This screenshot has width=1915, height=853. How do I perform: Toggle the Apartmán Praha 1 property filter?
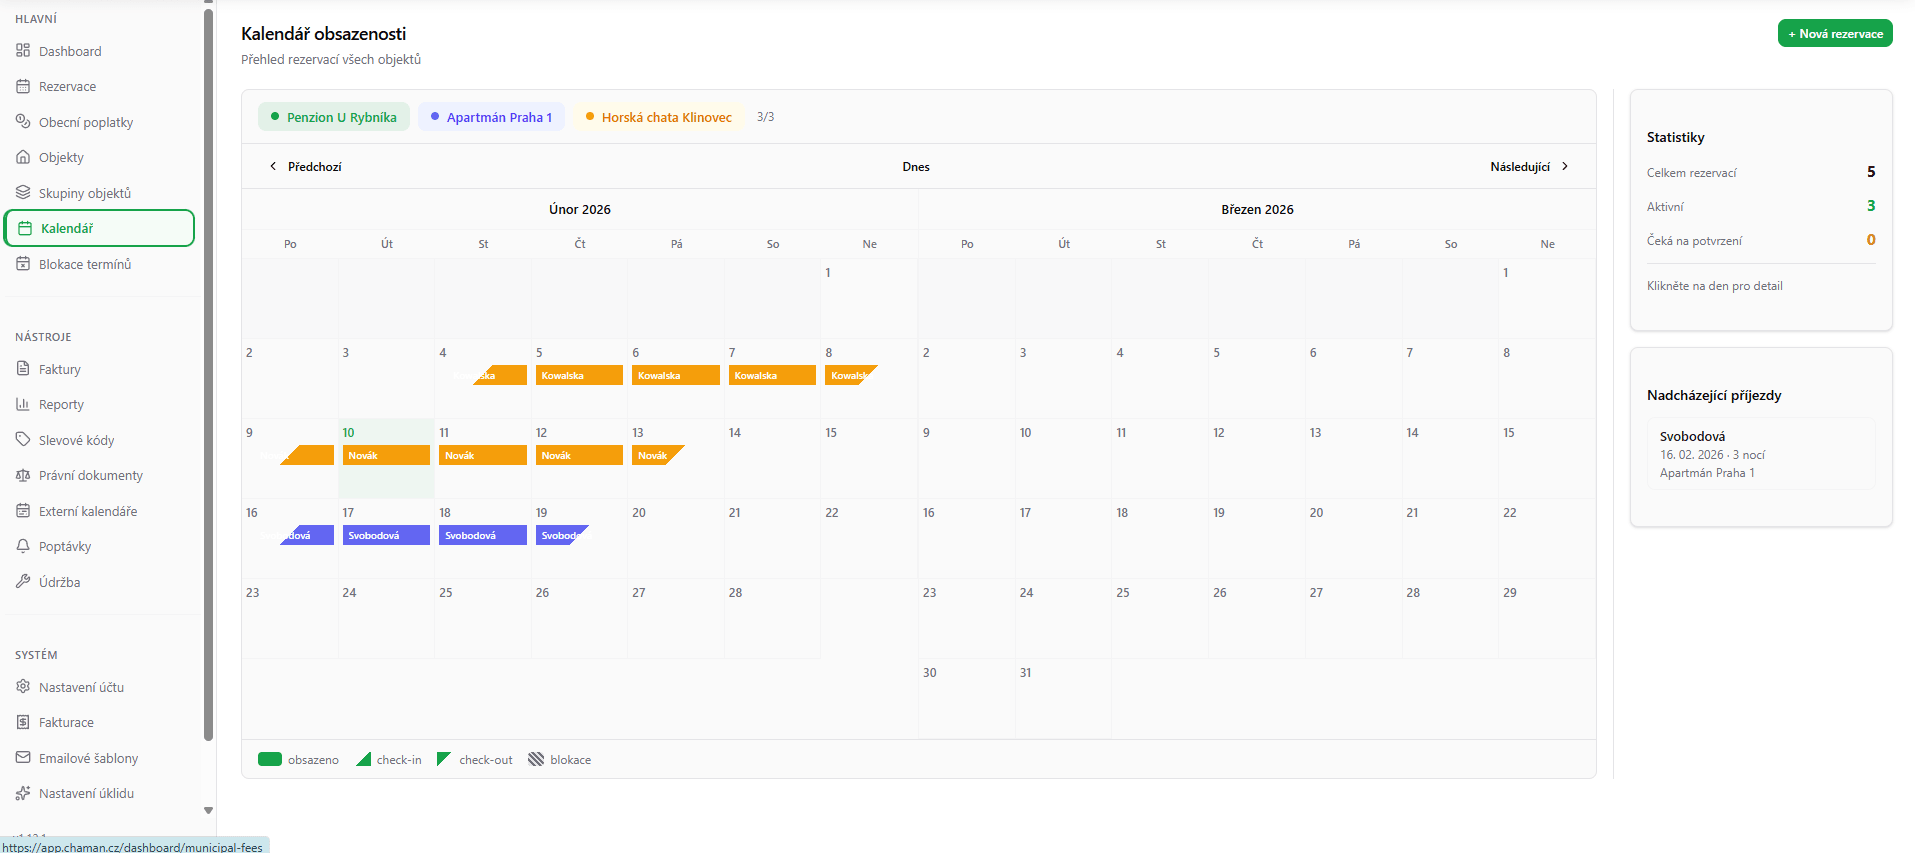tap(491, 117)
